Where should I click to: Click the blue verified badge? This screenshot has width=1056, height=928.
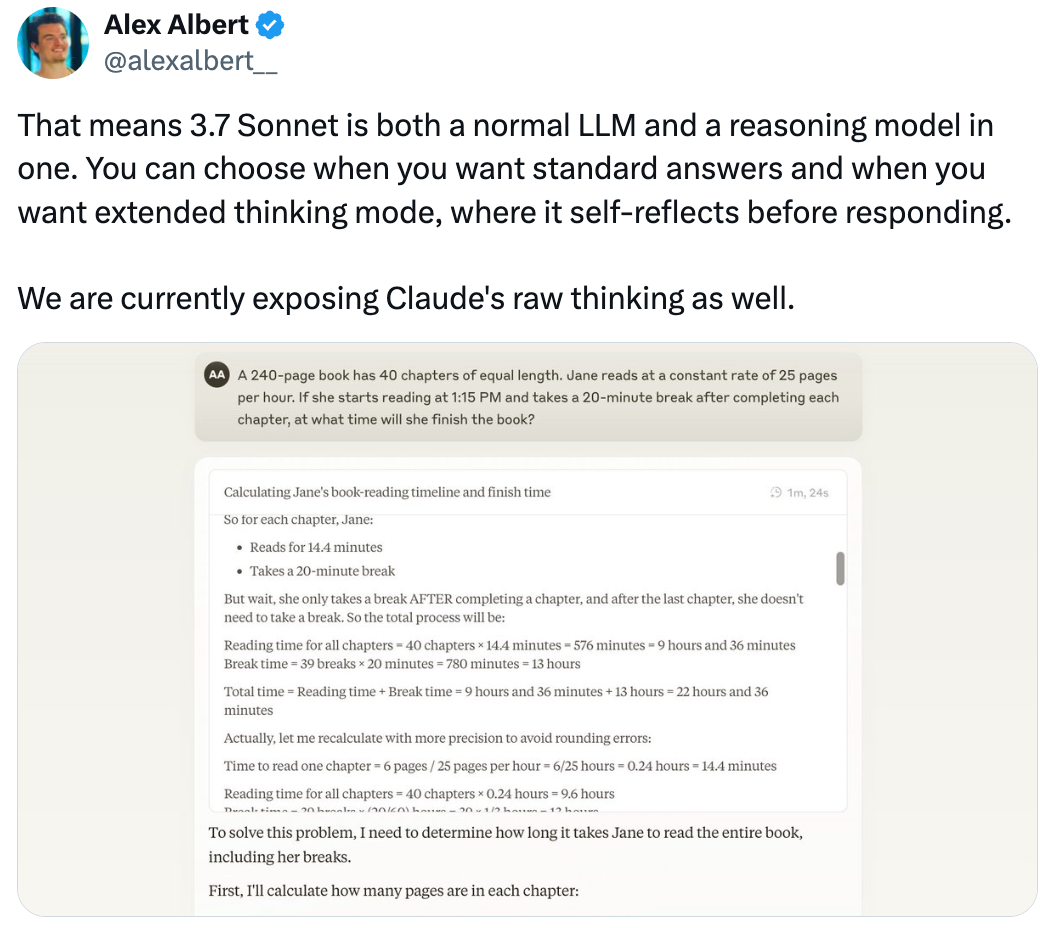(x=270, y=26)
